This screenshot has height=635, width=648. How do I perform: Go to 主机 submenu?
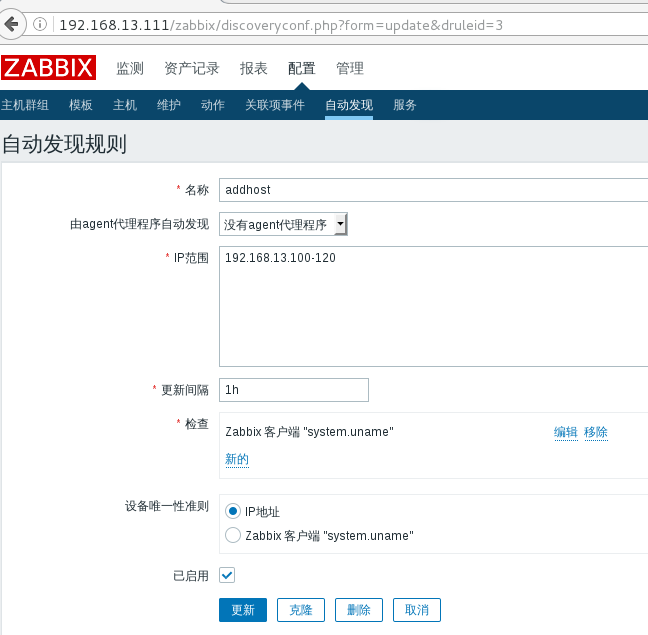[x=125, y=105]
